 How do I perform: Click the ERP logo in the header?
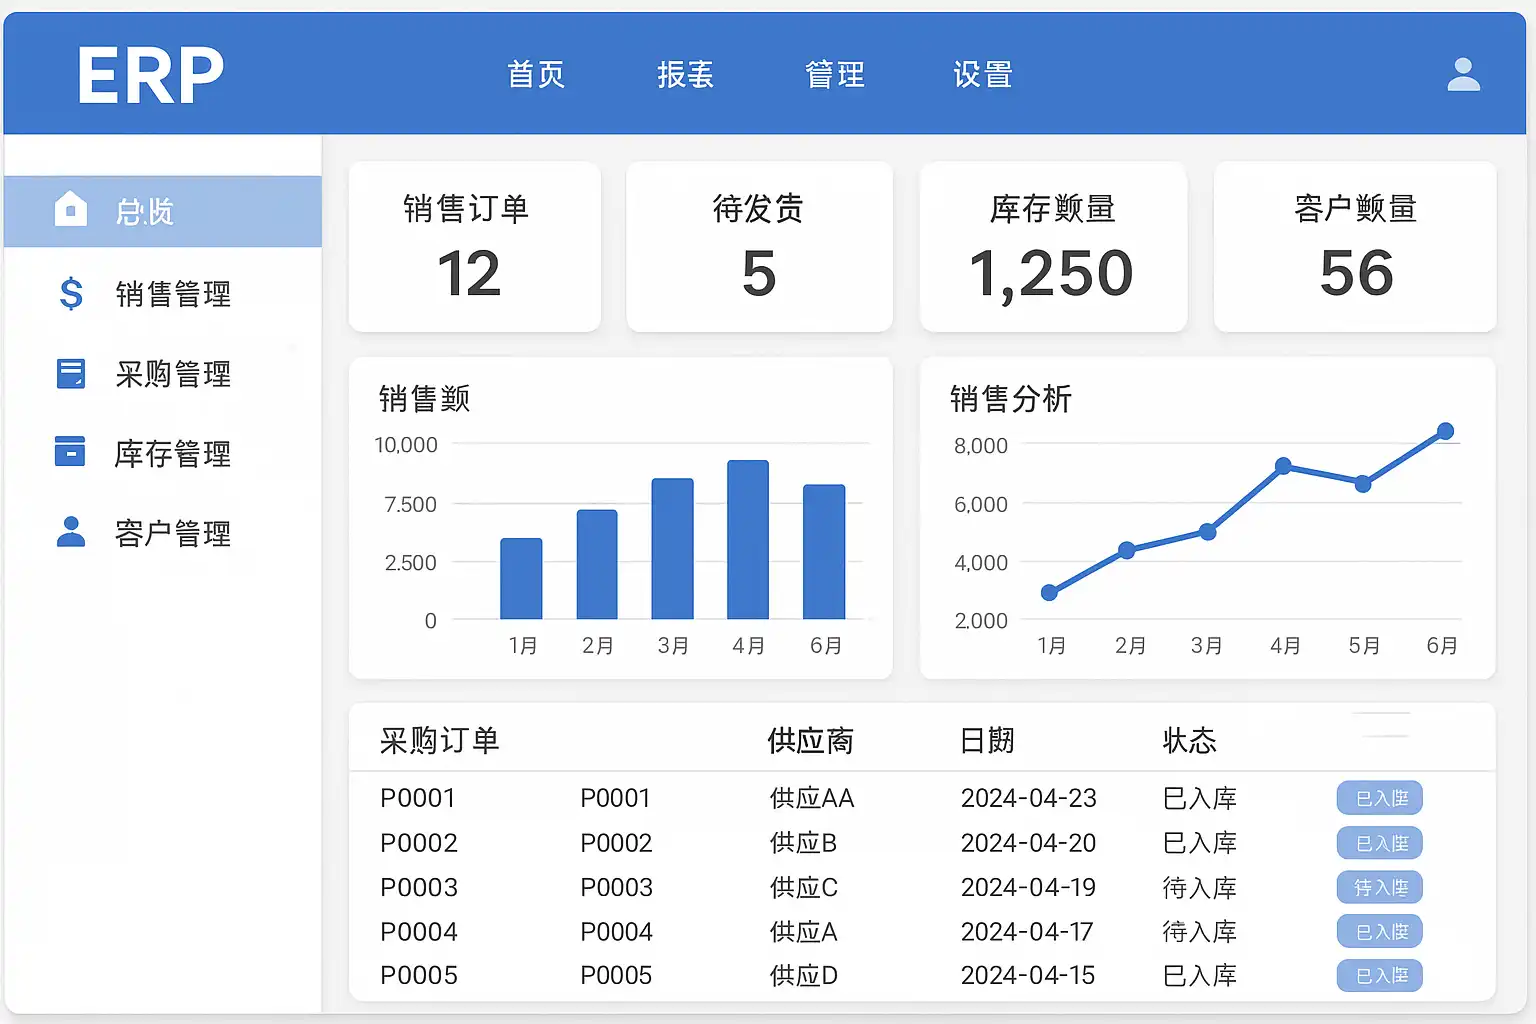pyautogui.click(x=151, y=76)
